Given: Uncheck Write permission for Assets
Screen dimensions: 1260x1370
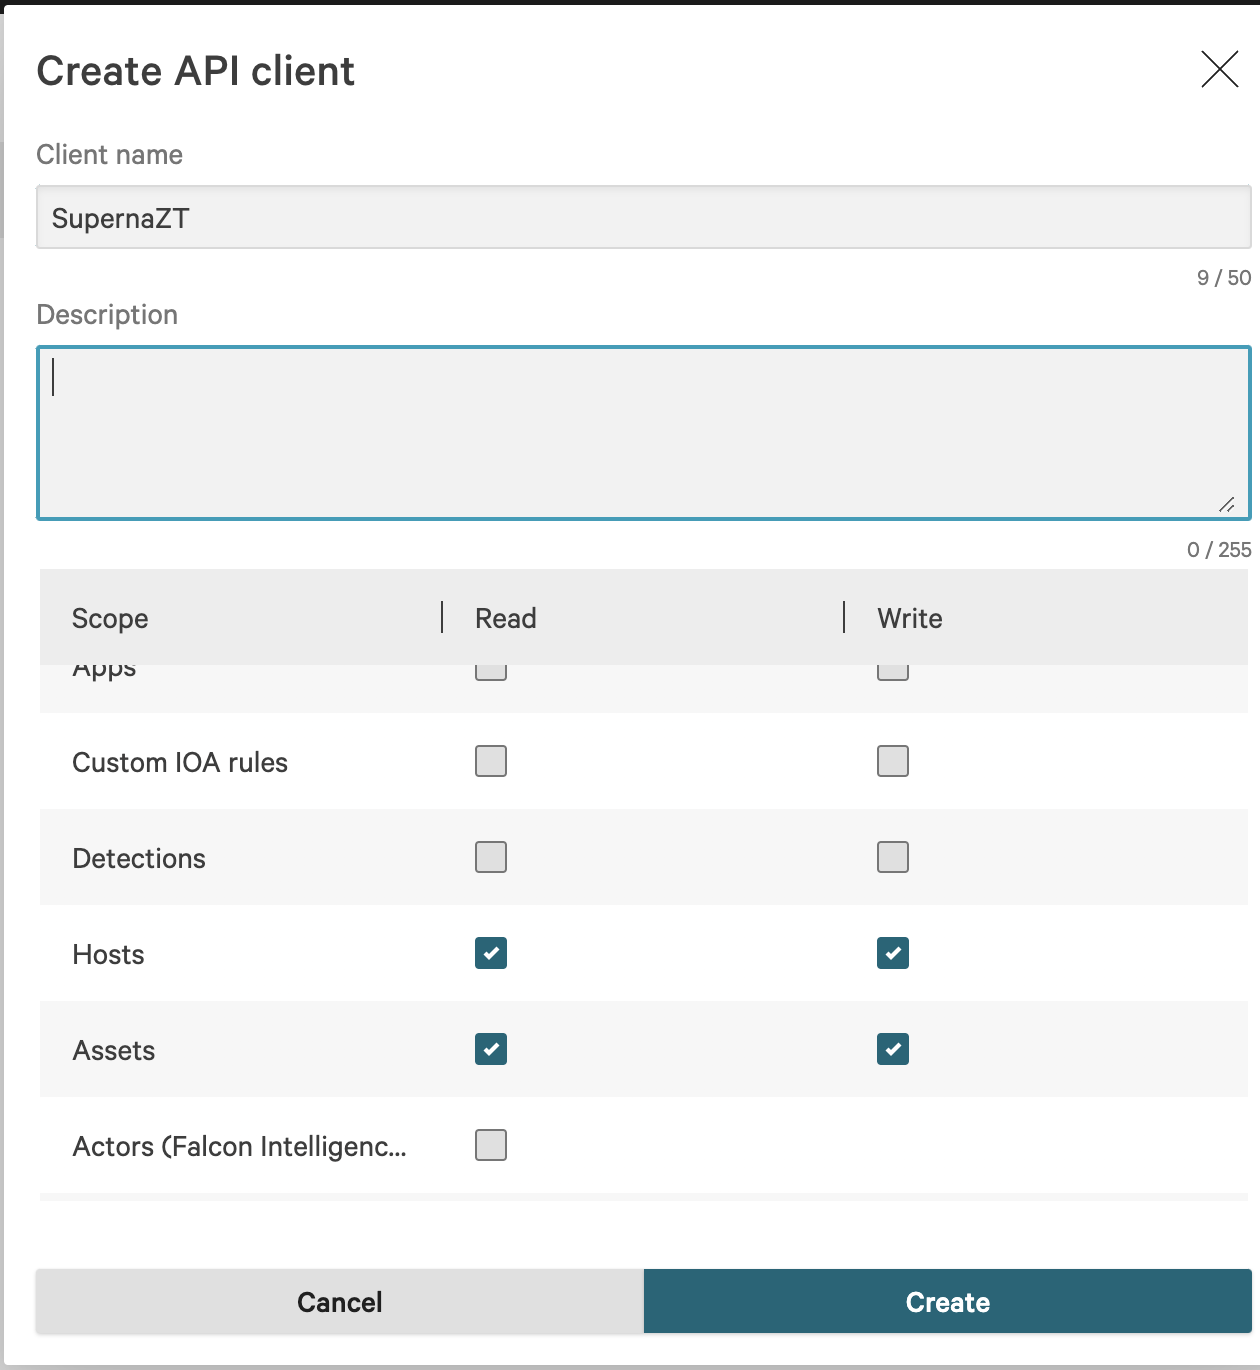Looking at the screenshot, I should (x=892, y=1049).
